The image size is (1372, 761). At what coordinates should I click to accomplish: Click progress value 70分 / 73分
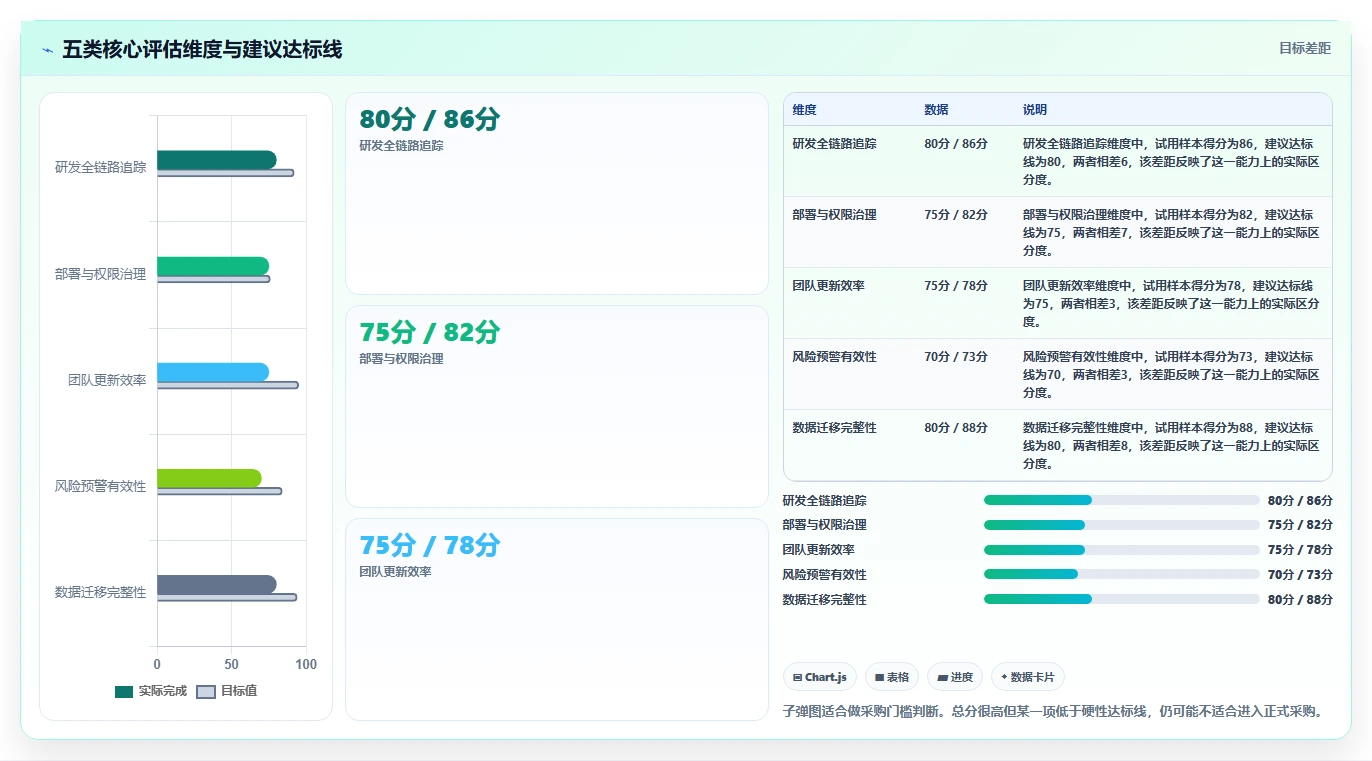coord(1300,575)
